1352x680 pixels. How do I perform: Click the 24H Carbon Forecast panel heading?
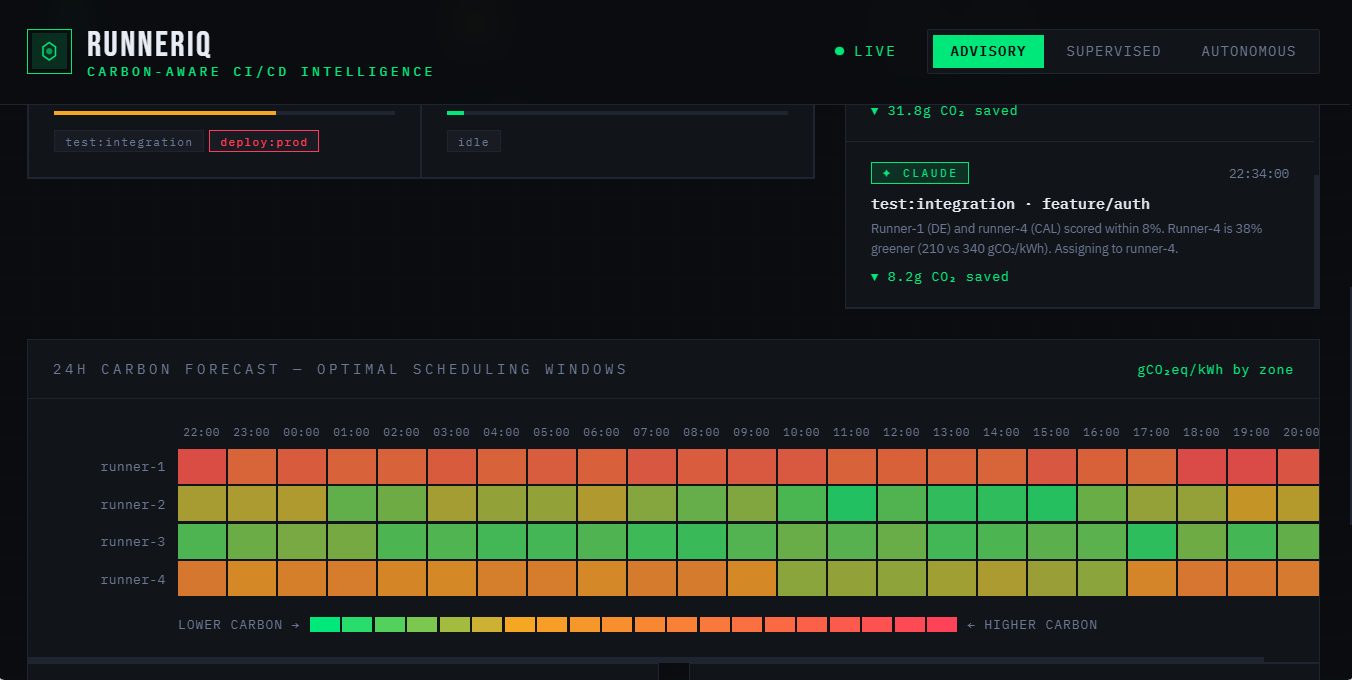click(x=340, y=369)
